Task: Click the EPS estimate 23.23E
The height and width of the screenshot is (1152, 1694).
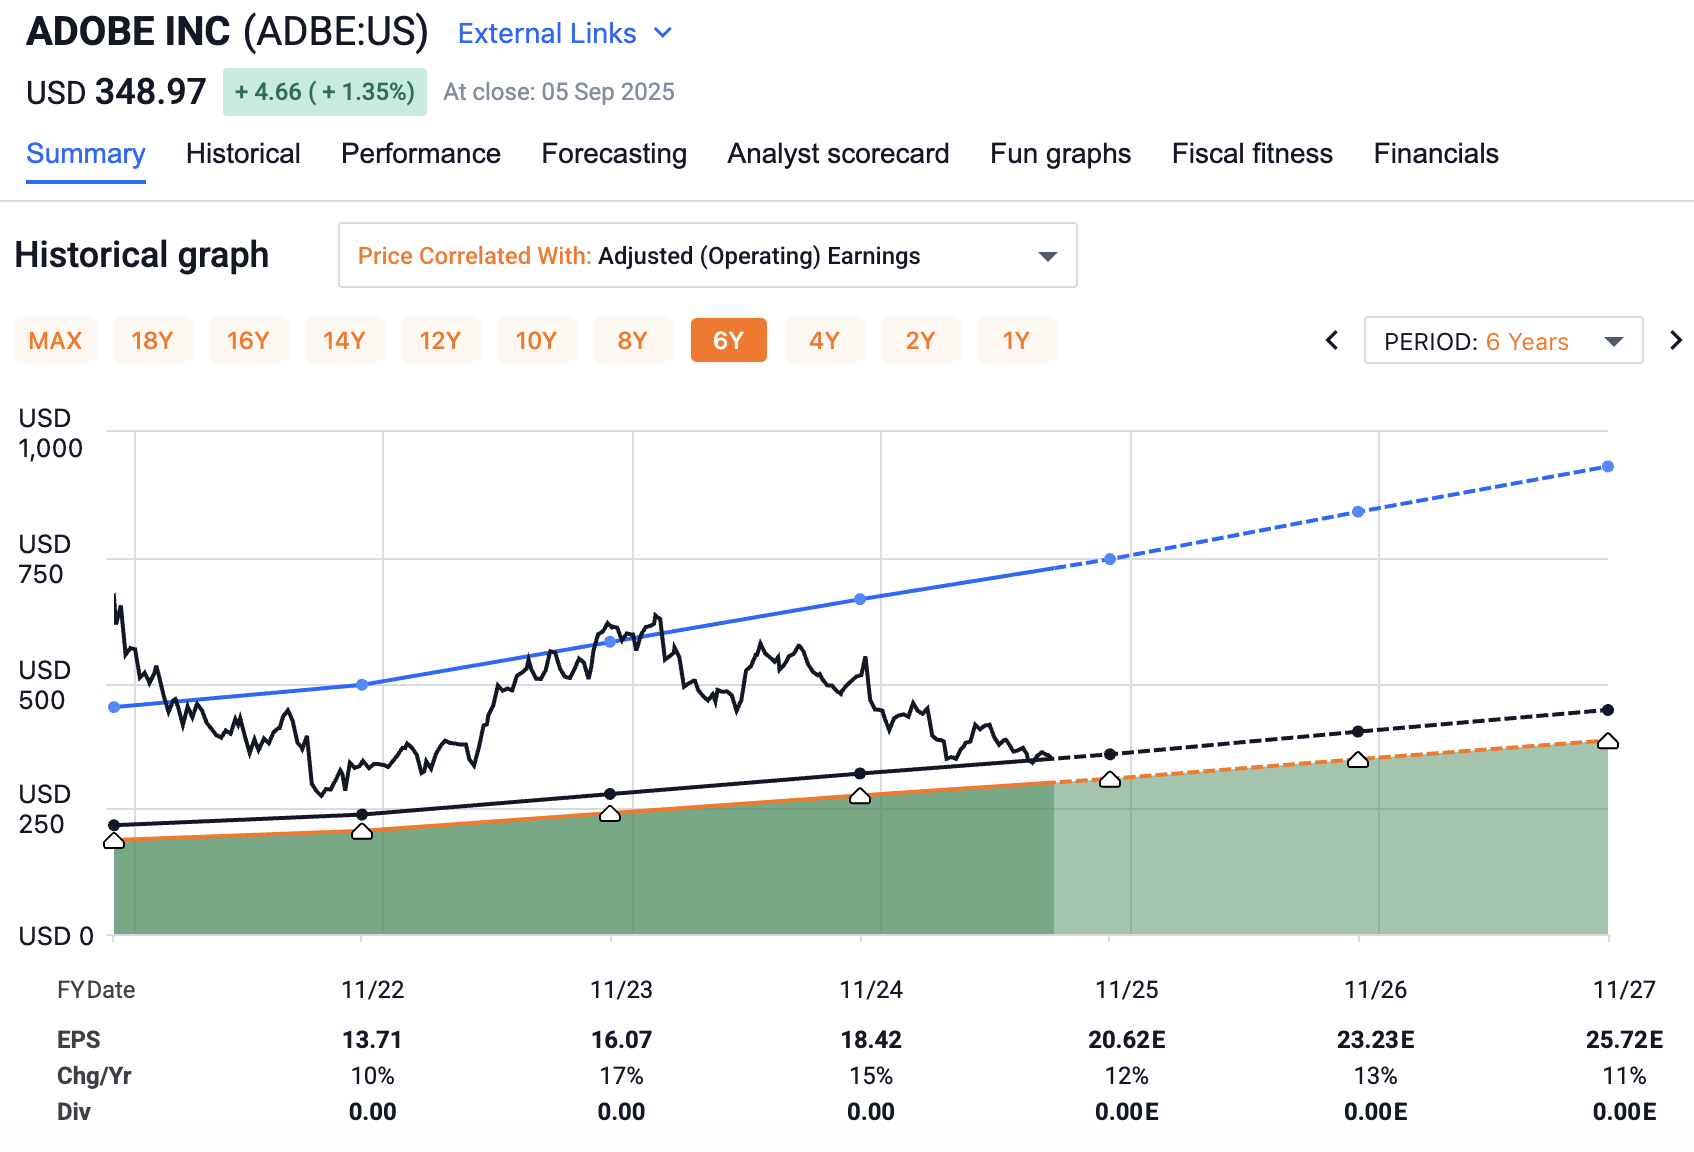Action: [1376, 1040]
